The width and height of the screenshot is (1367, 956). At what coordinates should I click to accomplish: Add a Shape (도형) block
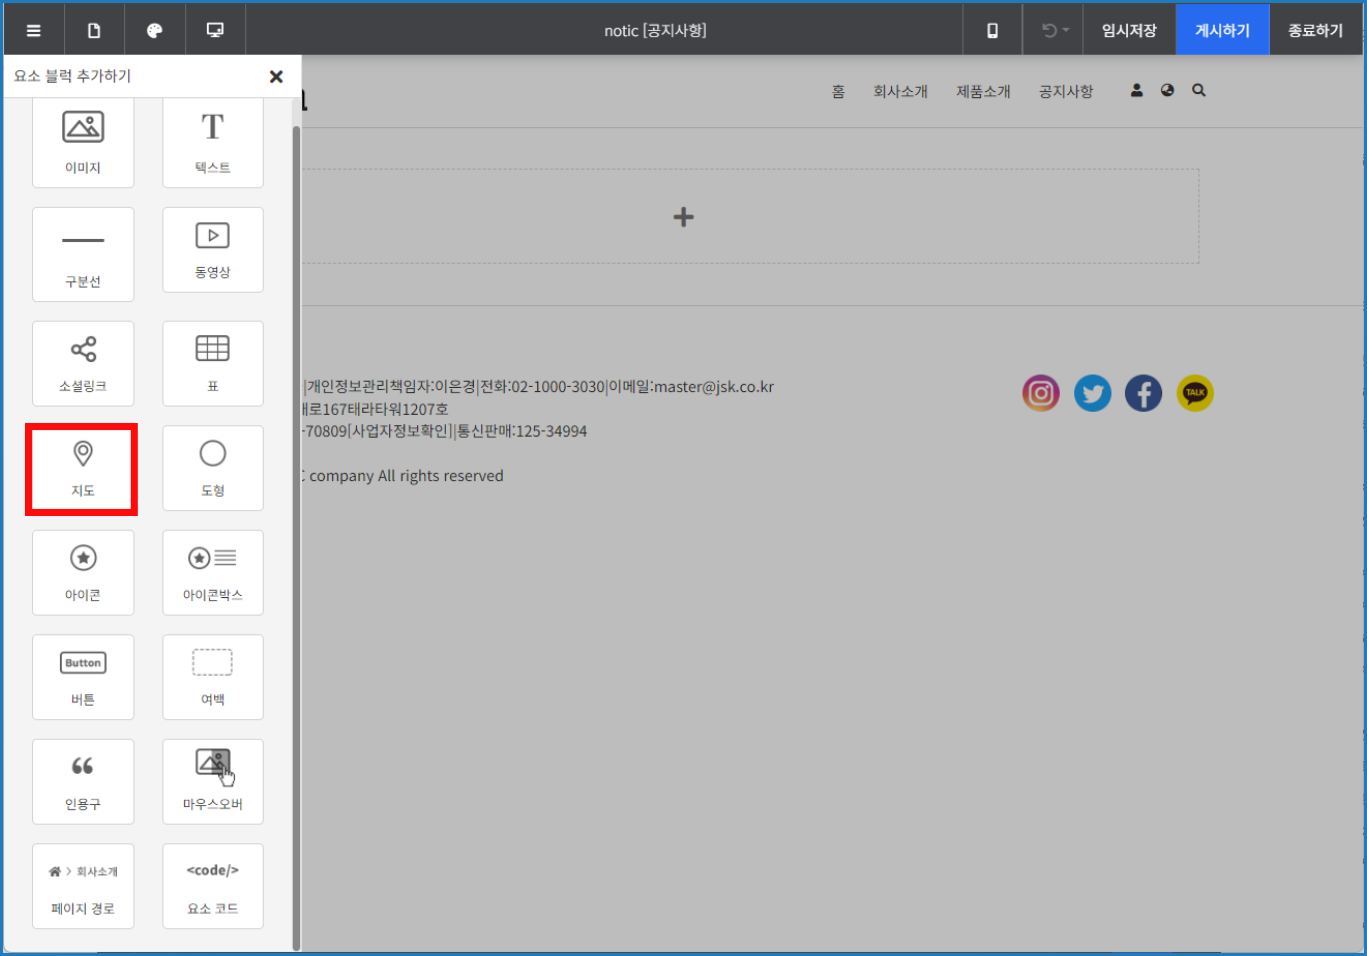click(x=213, y=469)
